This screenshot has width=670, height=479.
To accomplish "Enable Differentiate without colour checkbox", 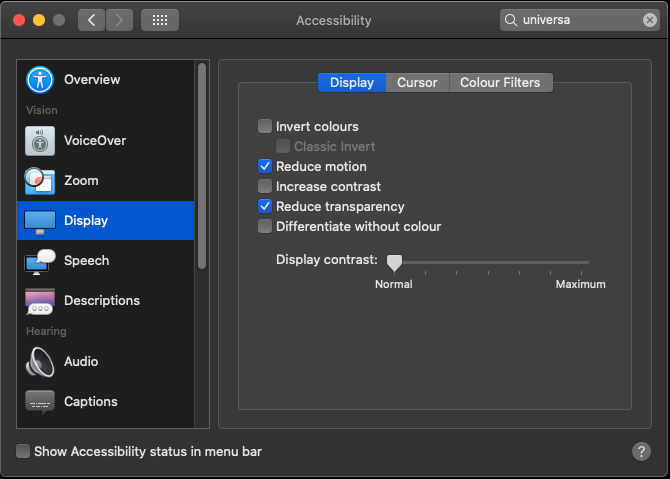I will click(265, 226).
